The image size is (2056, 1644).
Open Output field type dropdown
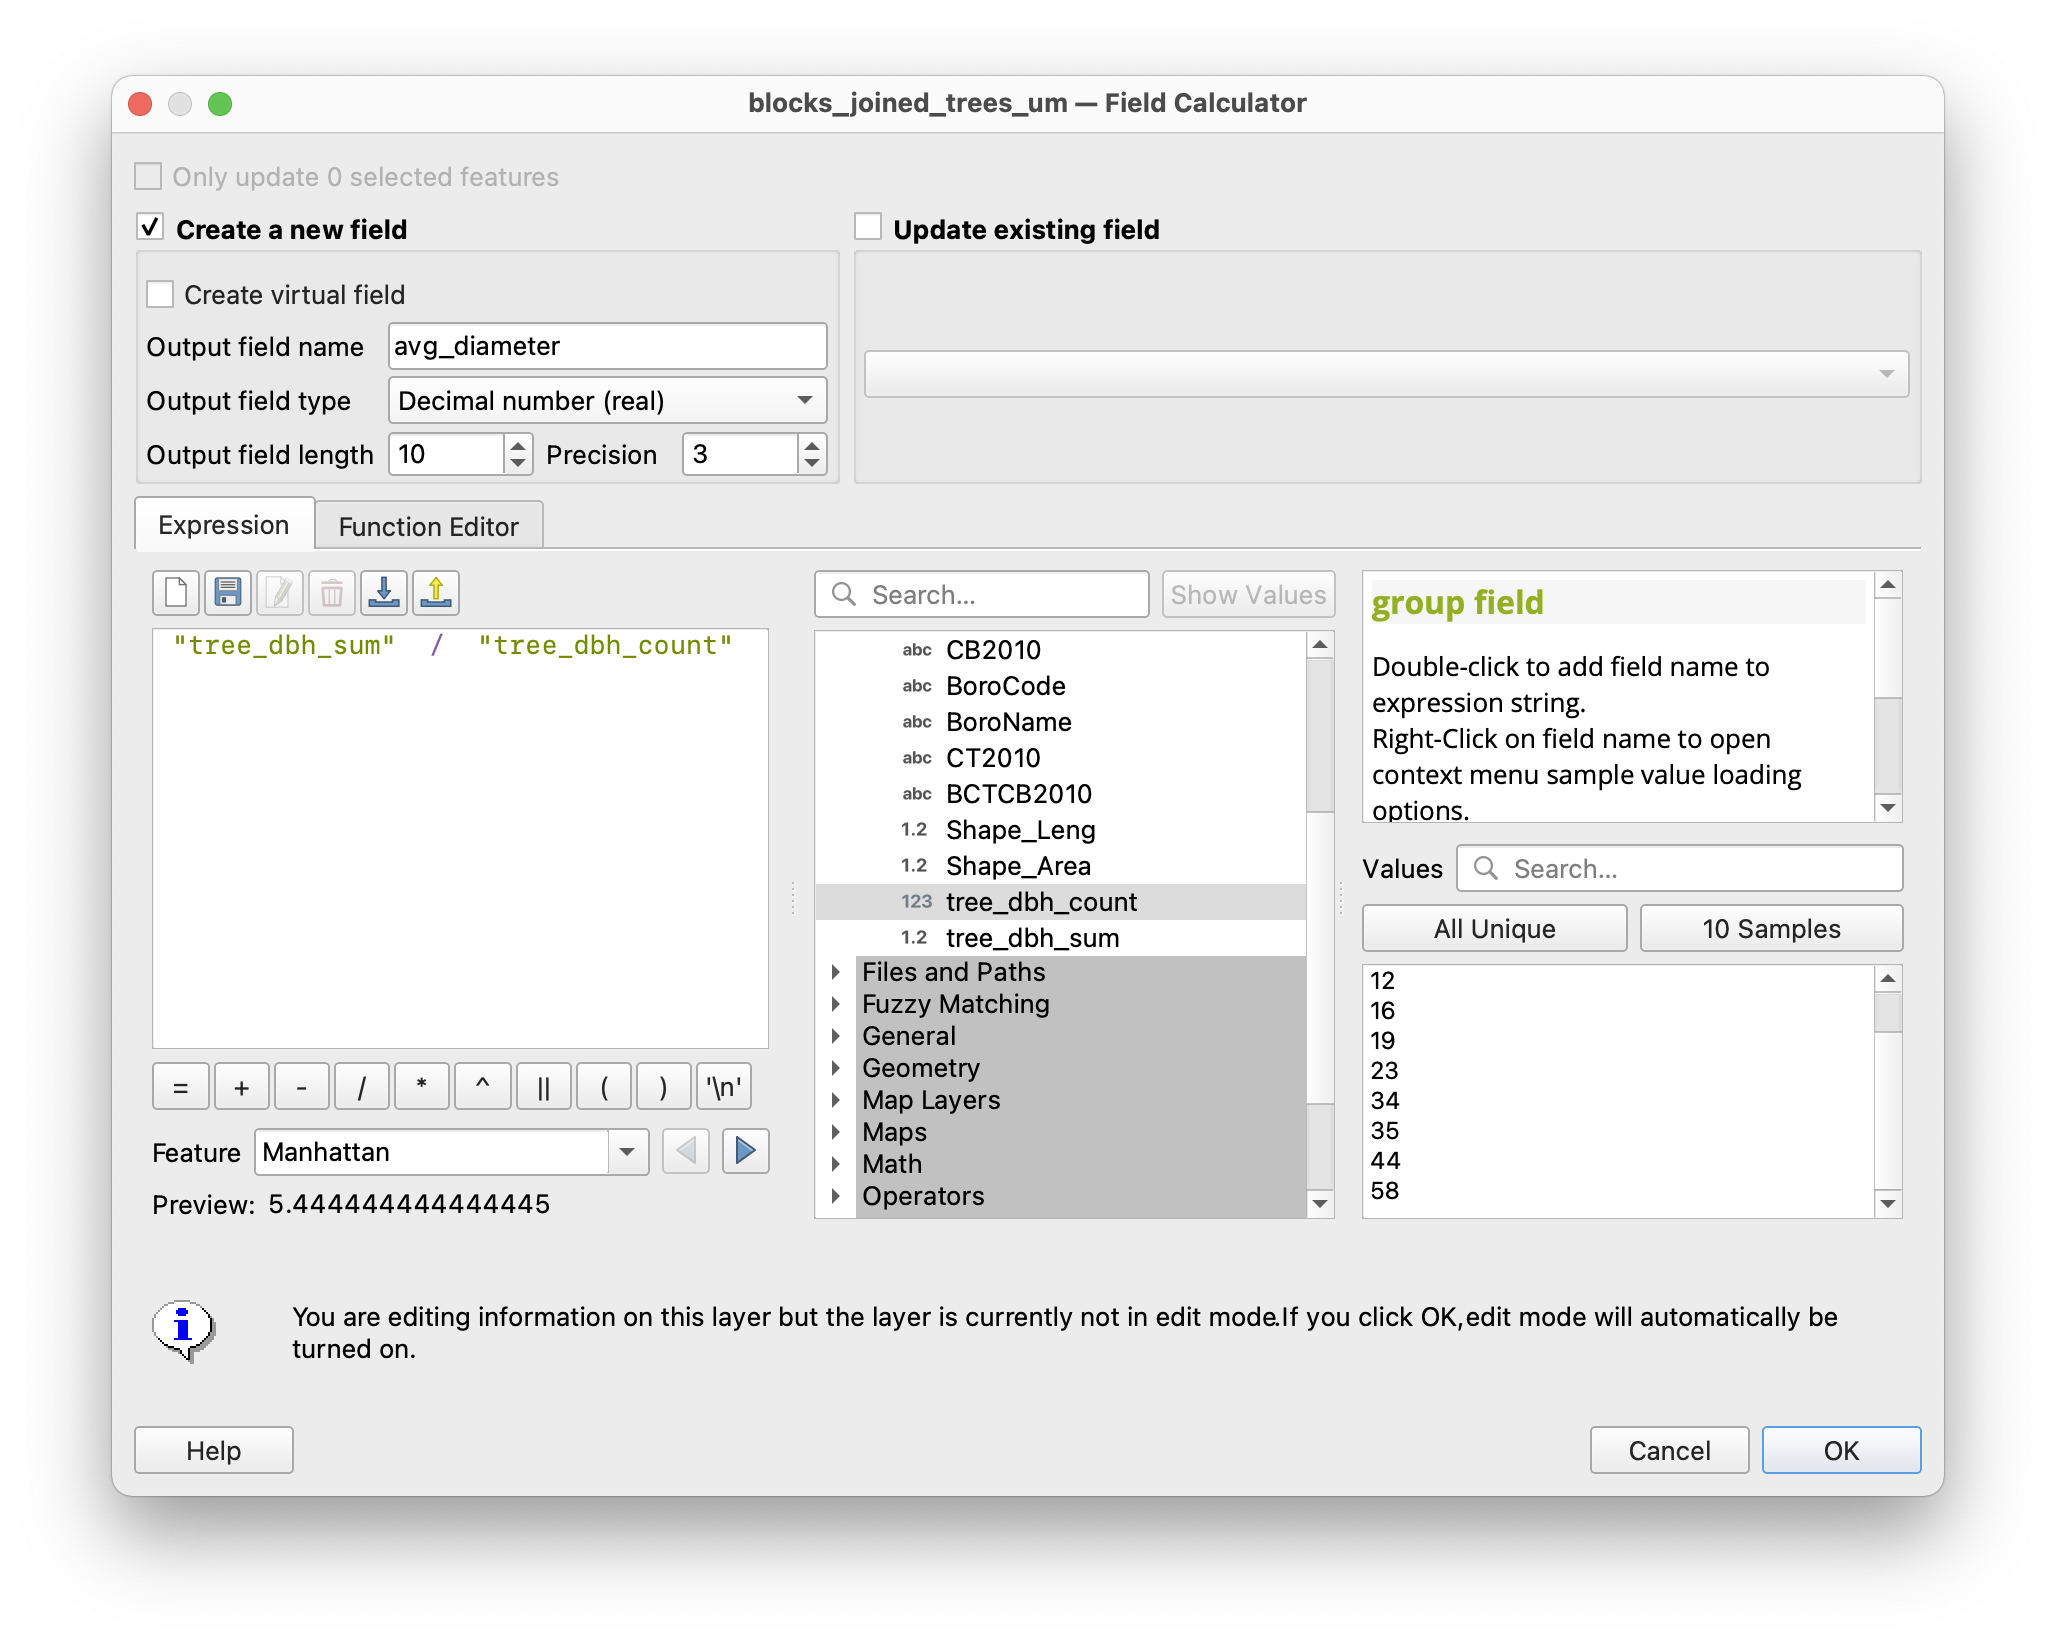tap(607, 401)
